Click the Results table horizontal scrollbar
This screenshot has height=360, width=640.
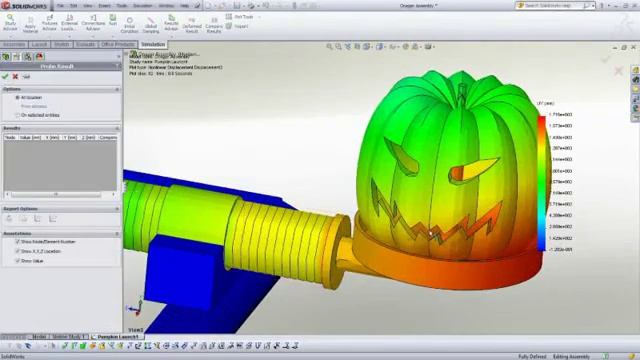pyautogui.click(x=56, y=195)
